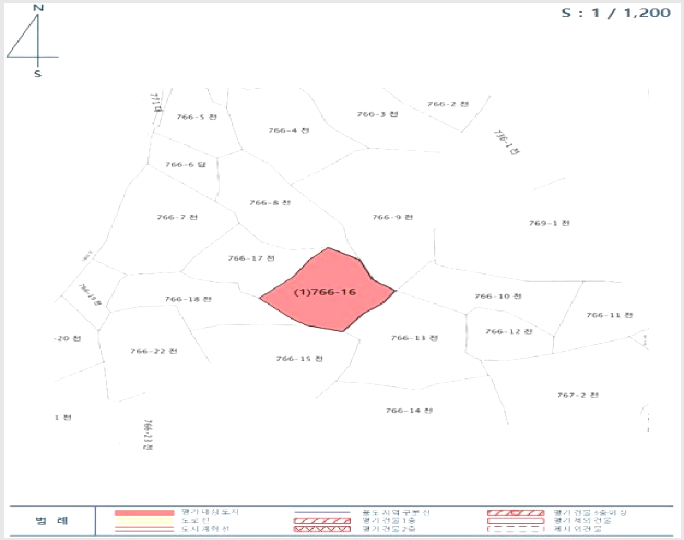
Task: Select parcel label 766-4 전
Action: (x=289, y=130)
